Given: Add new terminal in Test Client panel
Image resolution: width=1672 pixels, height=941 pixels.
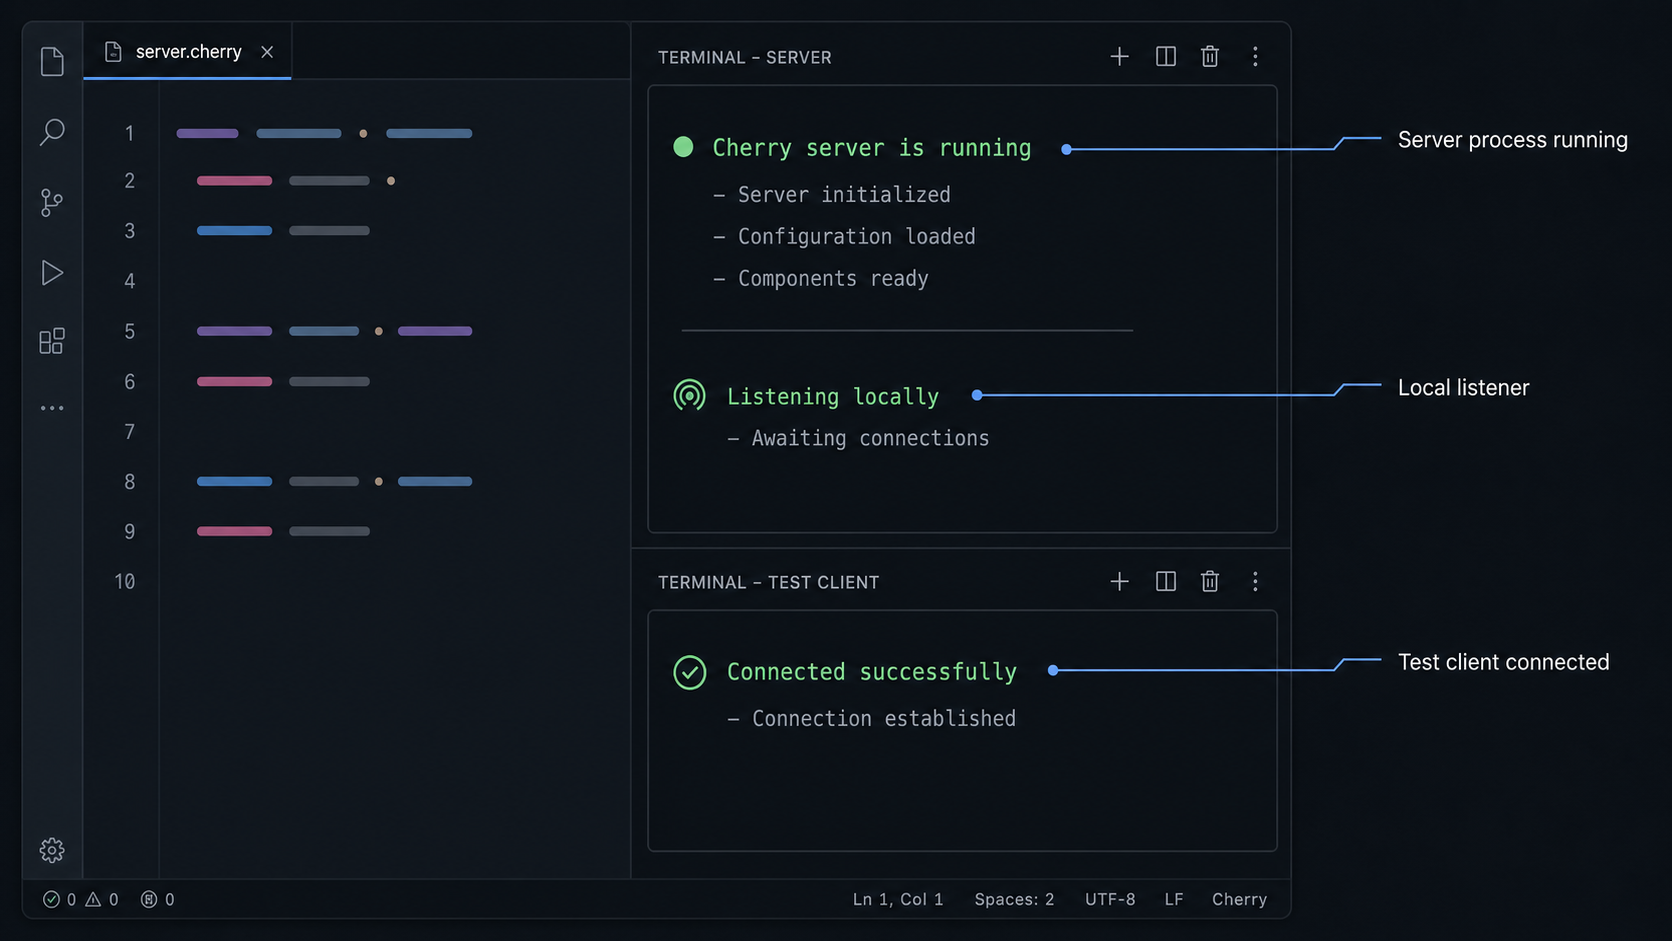Looking at the screenshot, I should (1119, 582).
